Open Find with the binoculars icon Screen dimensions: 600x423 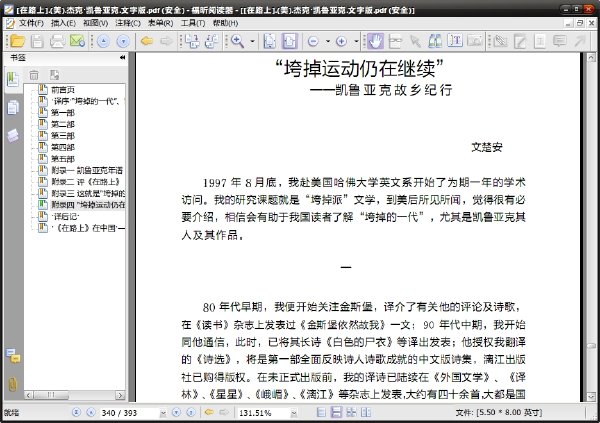[435, 41]
